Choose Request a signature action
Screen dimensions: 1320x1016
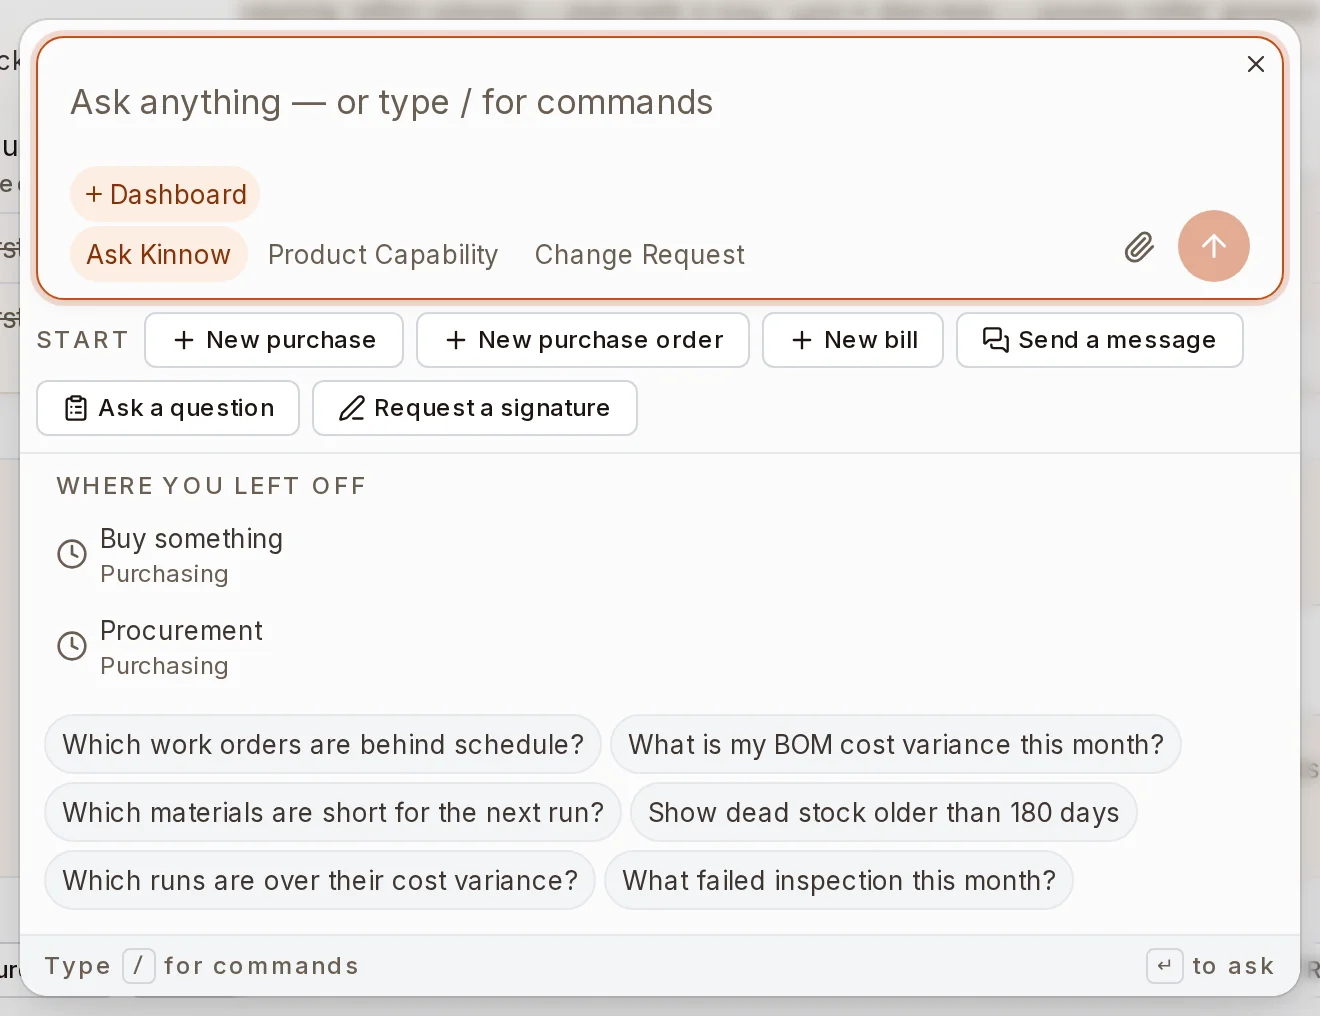pyautogui.click(x=475, y=408)
